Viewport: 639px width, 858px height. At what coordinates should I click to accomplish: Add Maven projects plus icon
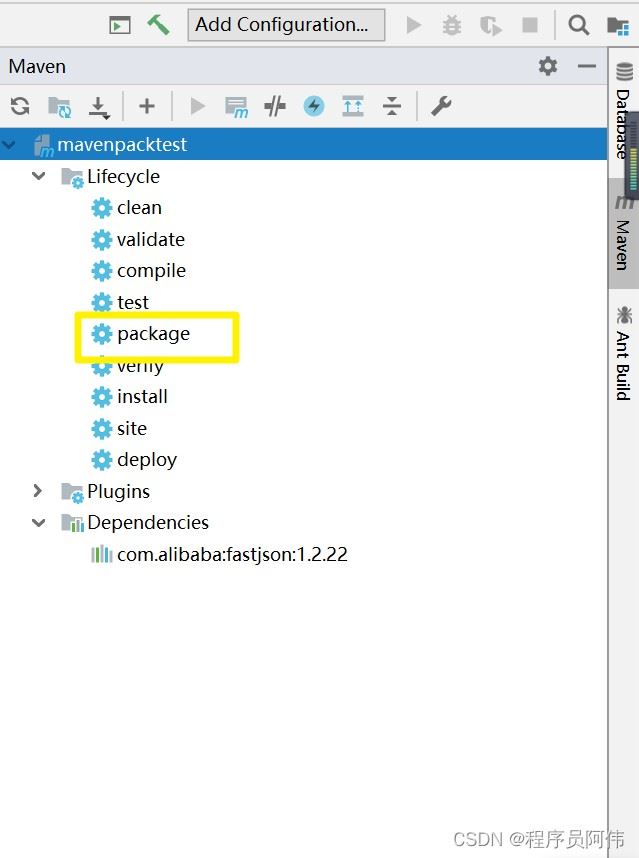(x=147, y=106)
